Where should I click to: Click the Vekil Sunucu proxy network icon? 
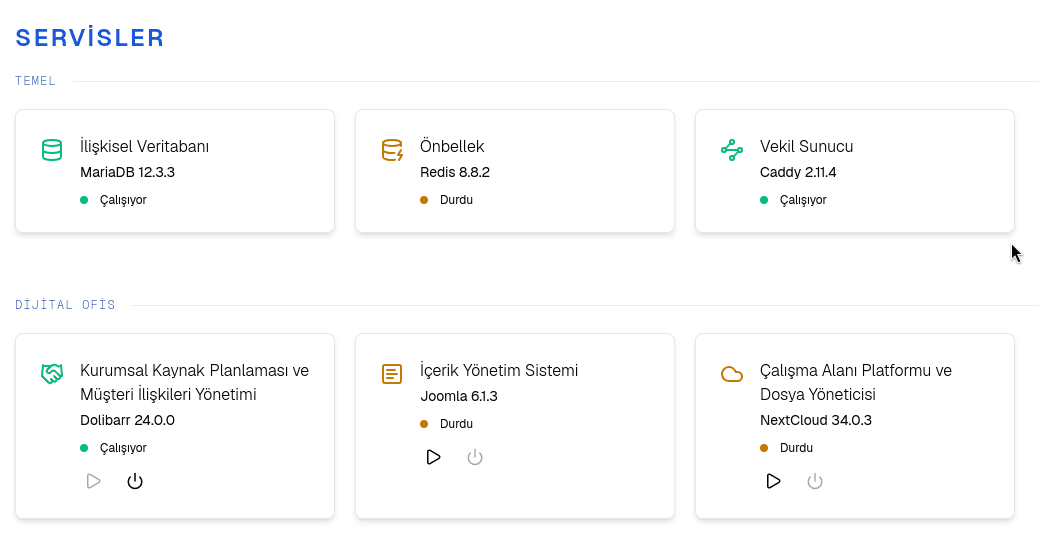tap(732, 150)
